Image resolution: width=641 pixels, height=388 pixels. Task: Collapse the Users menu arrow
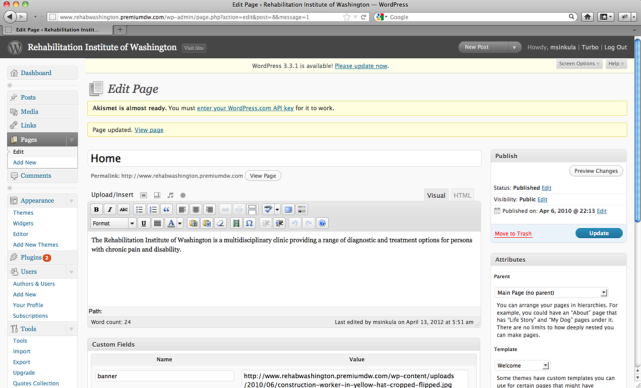tap(72, 272)
